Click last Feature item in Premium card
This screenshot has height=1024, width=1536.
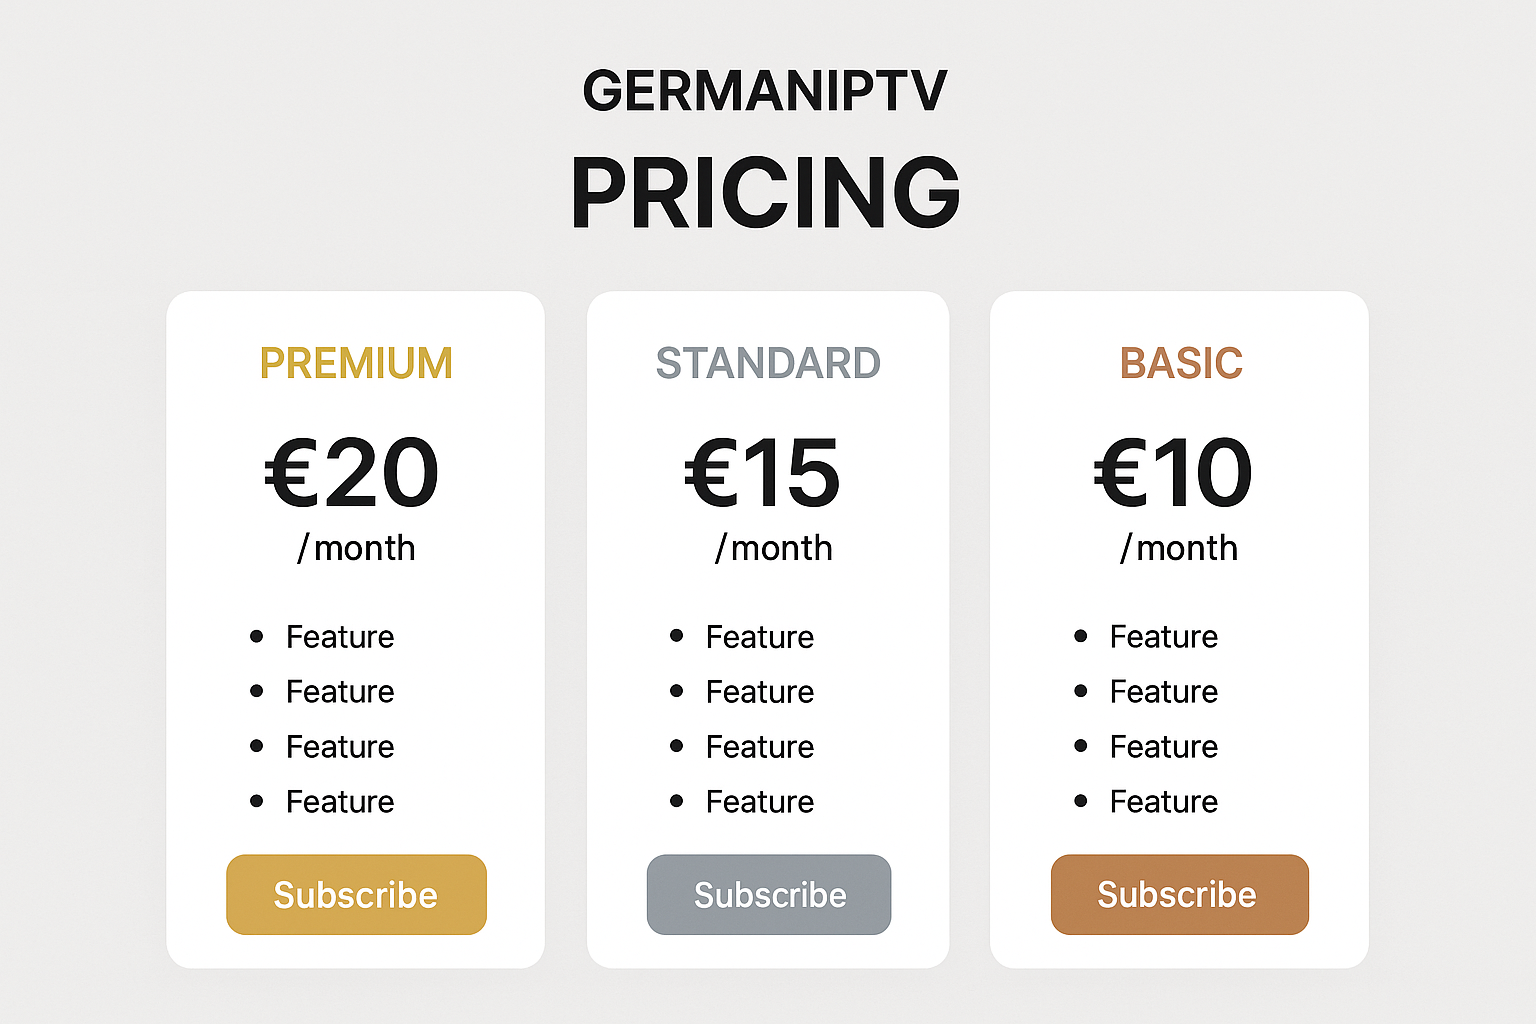(x=340, y=801)
